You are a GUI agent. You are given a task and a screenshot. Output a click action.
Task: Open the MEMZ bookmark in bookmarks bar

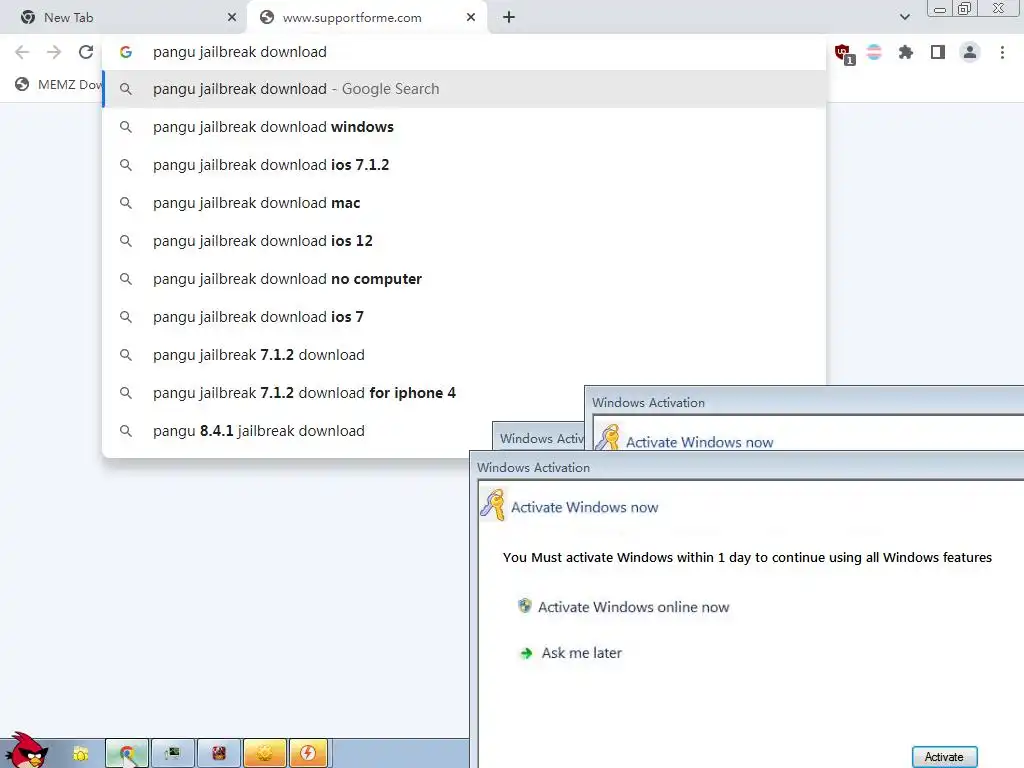coord(58,84)
